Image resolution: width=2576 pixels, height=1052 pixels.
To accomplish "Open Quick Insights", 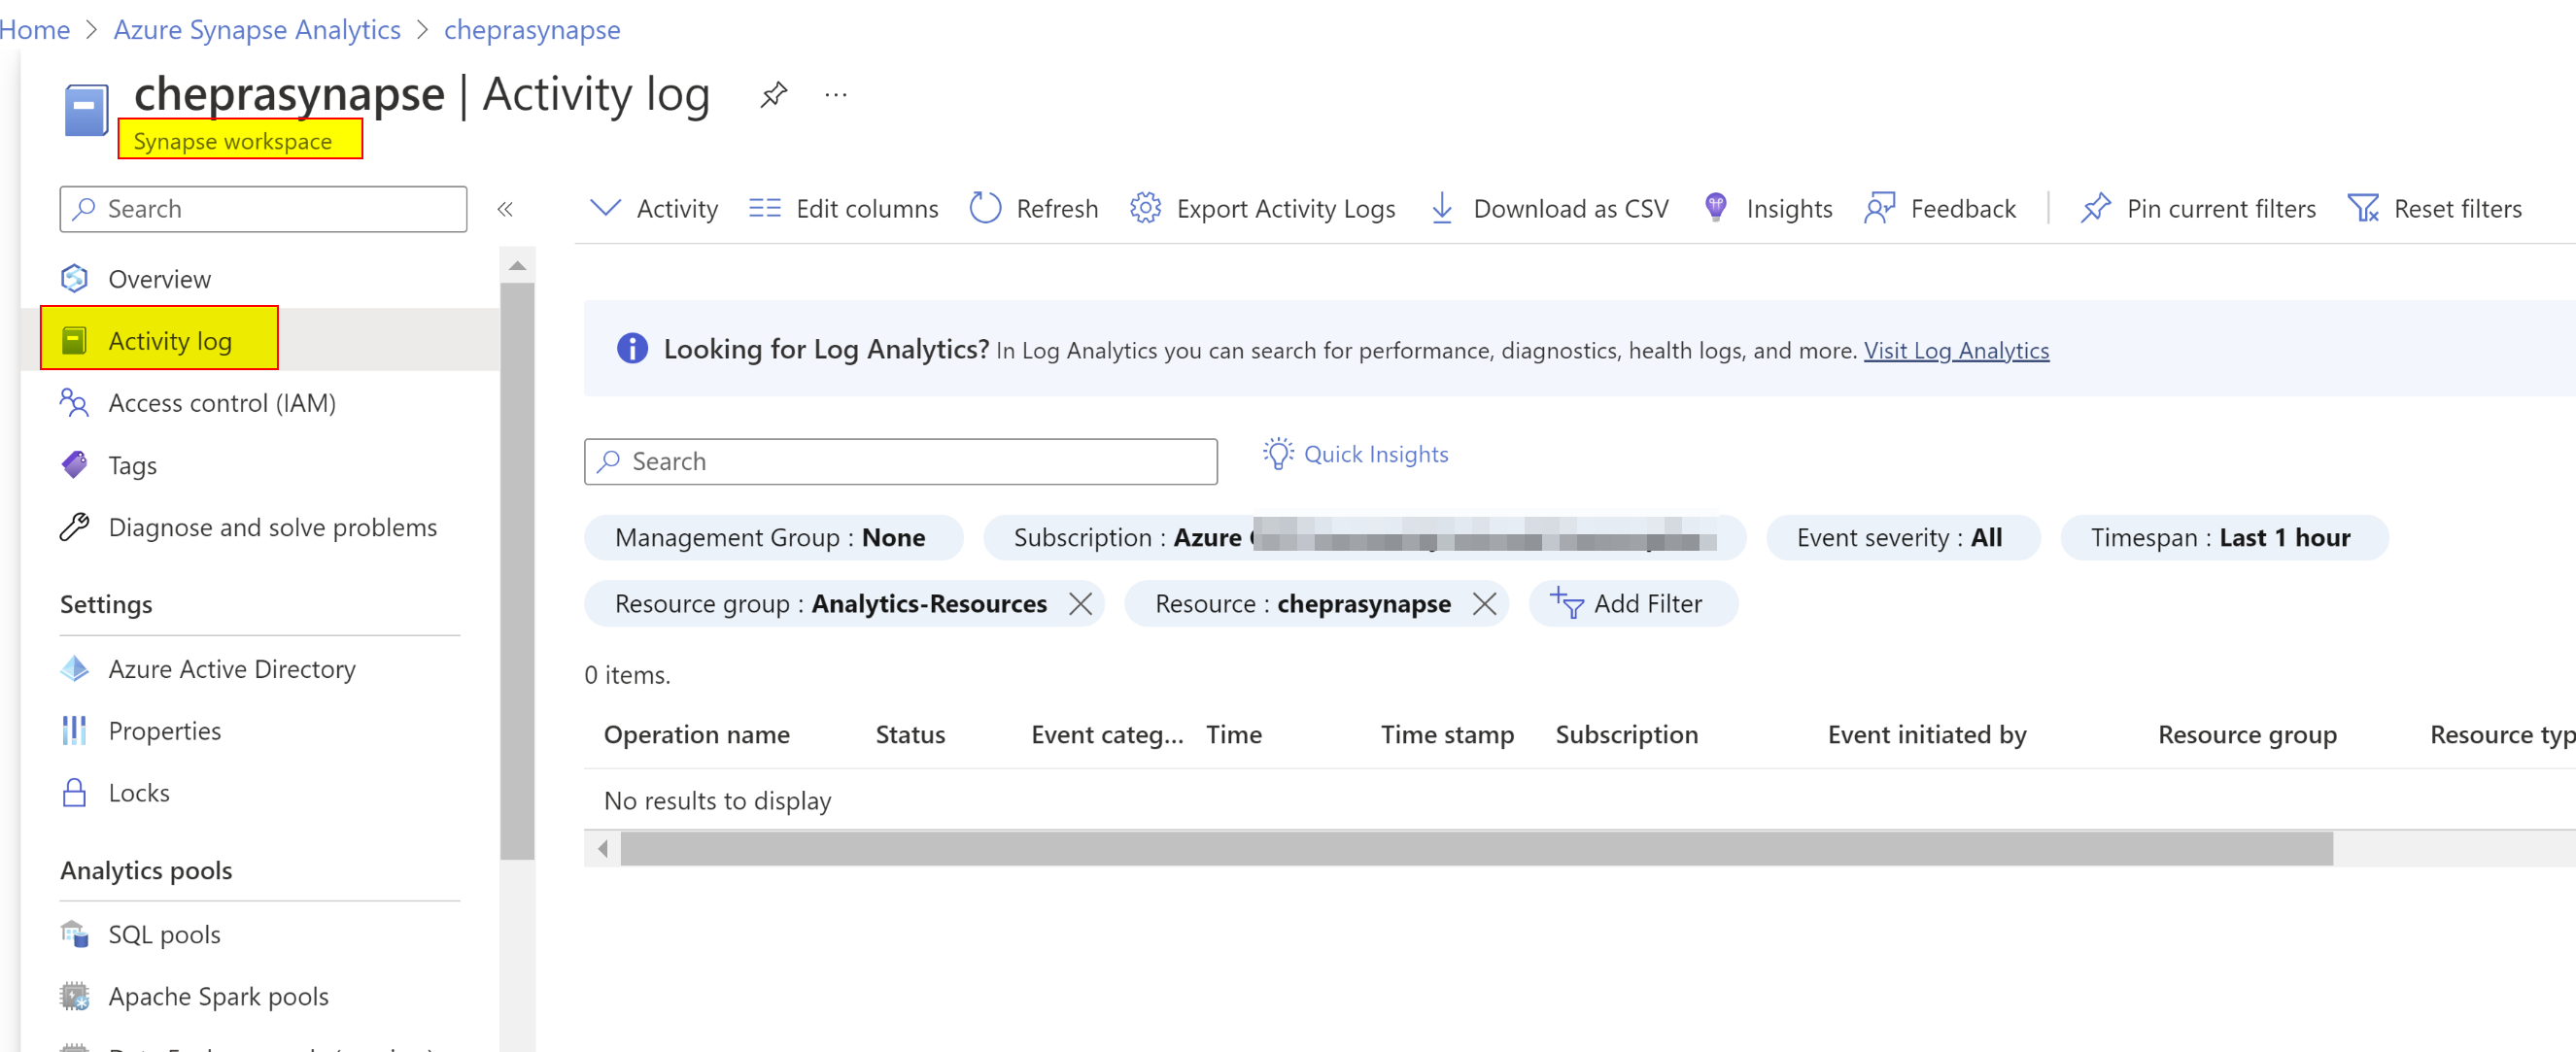I will (x=1355, y=454).
